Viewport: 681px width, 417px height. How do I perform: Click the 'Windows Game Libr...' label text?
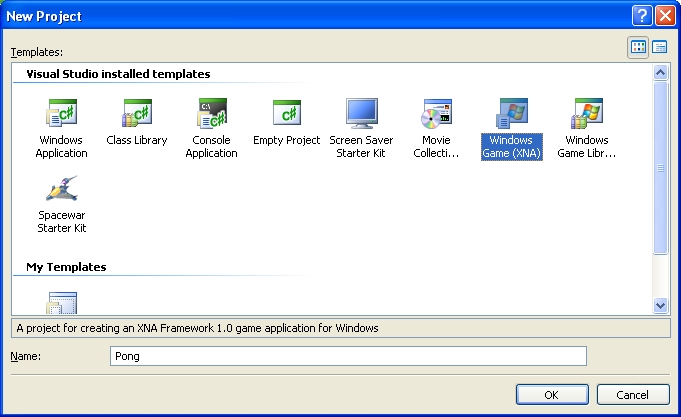click(587, 146)
